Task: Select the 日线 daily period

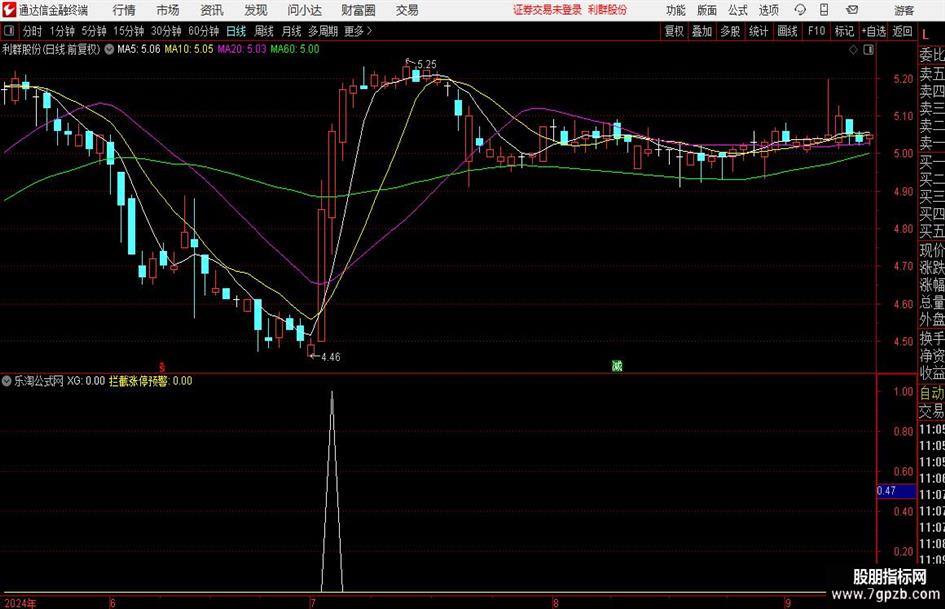Action: [x=236, y=31]
